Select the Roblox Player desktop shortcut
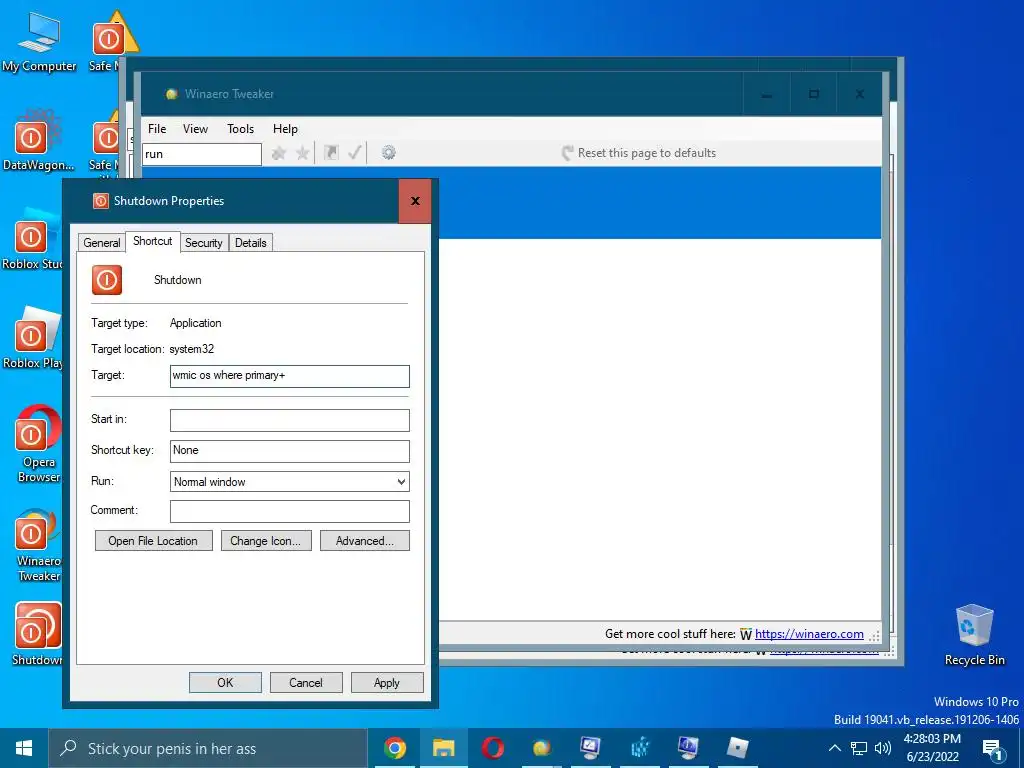Viewport: 1024px width, 768px height. (31, 339)
